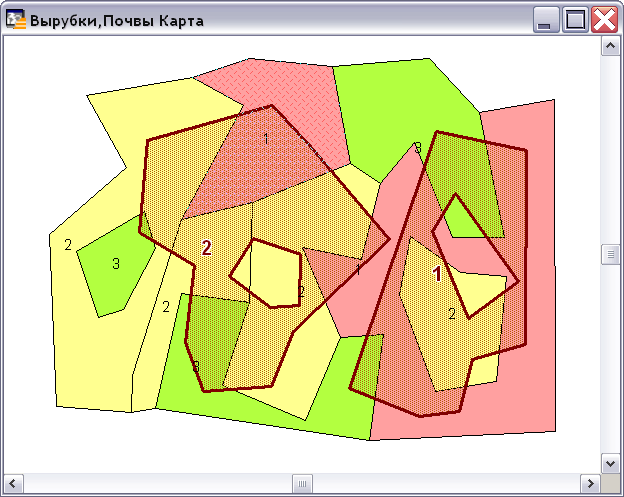Click the vertical scrollbar down arrow
Viewport: 624px width, 497px height.
point(610,463)
